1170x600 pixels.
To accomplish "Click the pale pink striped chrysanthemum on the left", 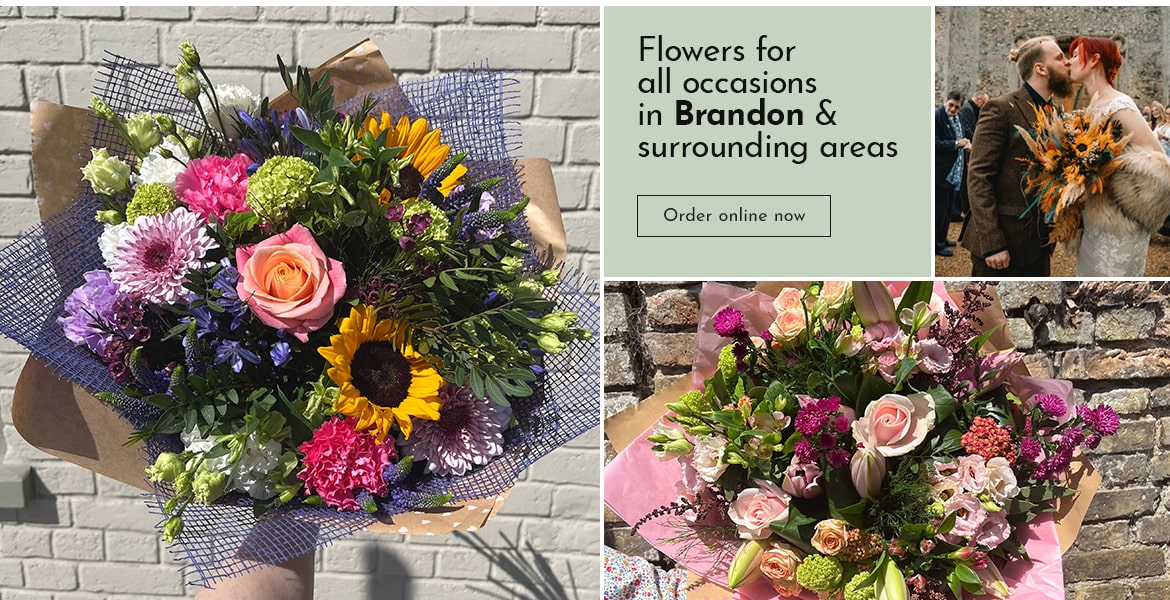I will pyautogui.click(x=160, y=253).
